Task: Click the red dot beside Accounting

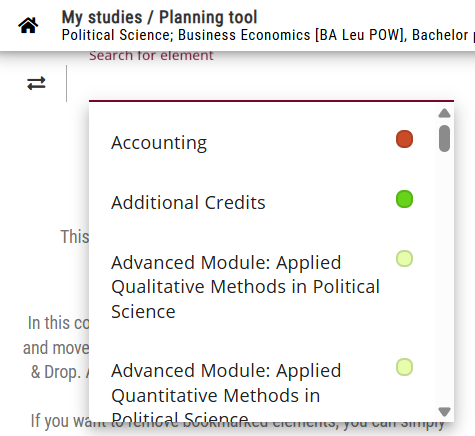Action: tap(404, 139)
